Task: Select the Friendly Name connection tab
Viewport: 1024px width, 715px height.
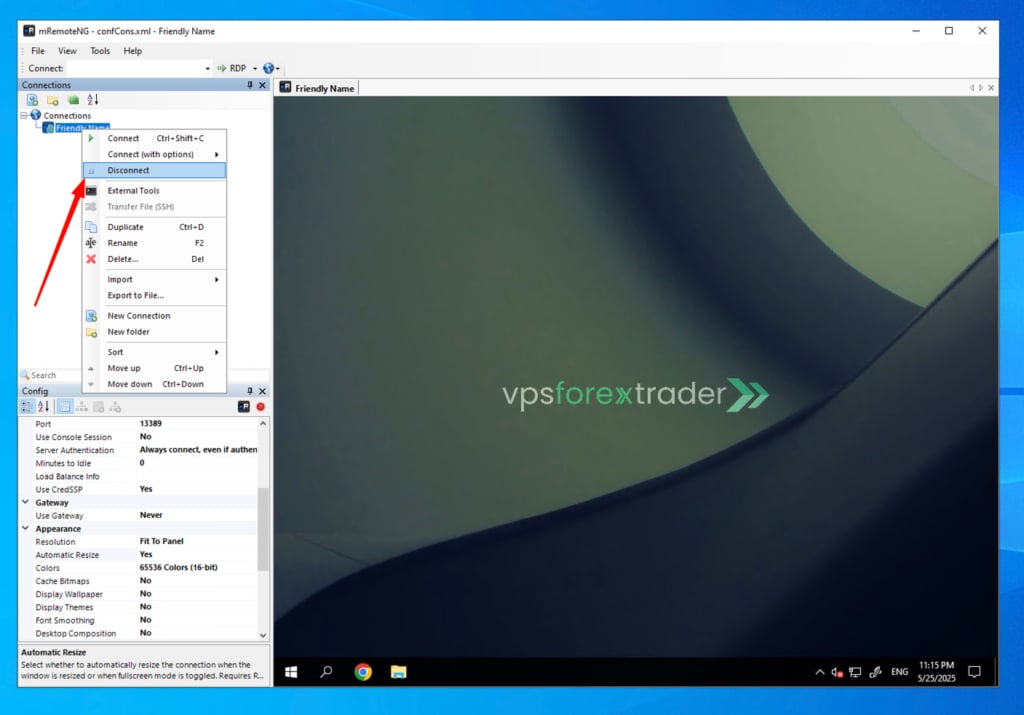Action: pyautogui.click(x=317, y=88)
